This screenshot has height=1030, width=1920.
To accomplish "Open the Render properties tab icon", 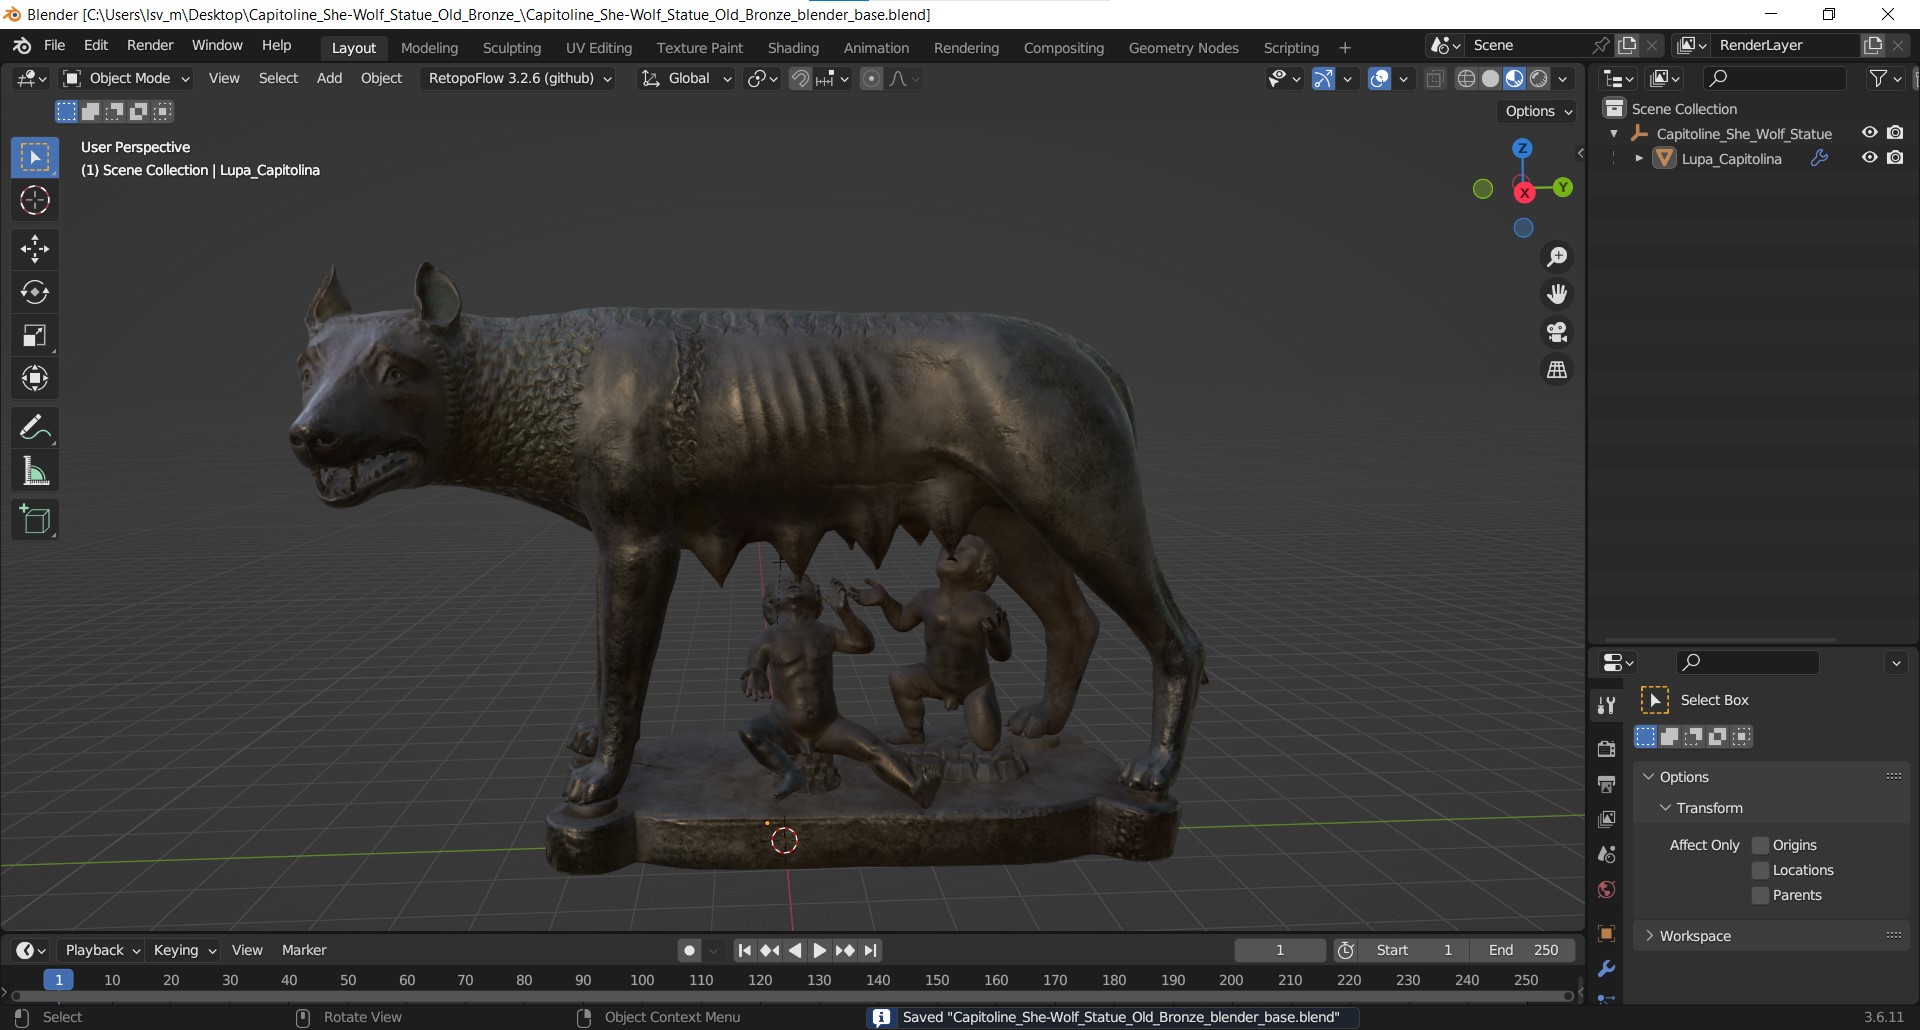I will point(1606,749).
